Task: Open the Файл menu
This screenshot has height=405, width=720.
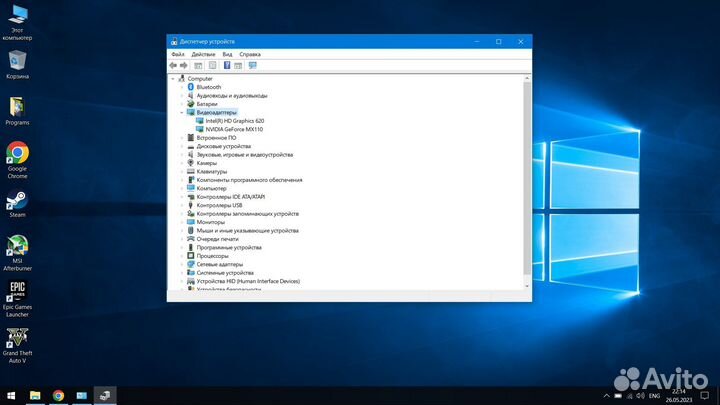Action: tap(178, 54)
